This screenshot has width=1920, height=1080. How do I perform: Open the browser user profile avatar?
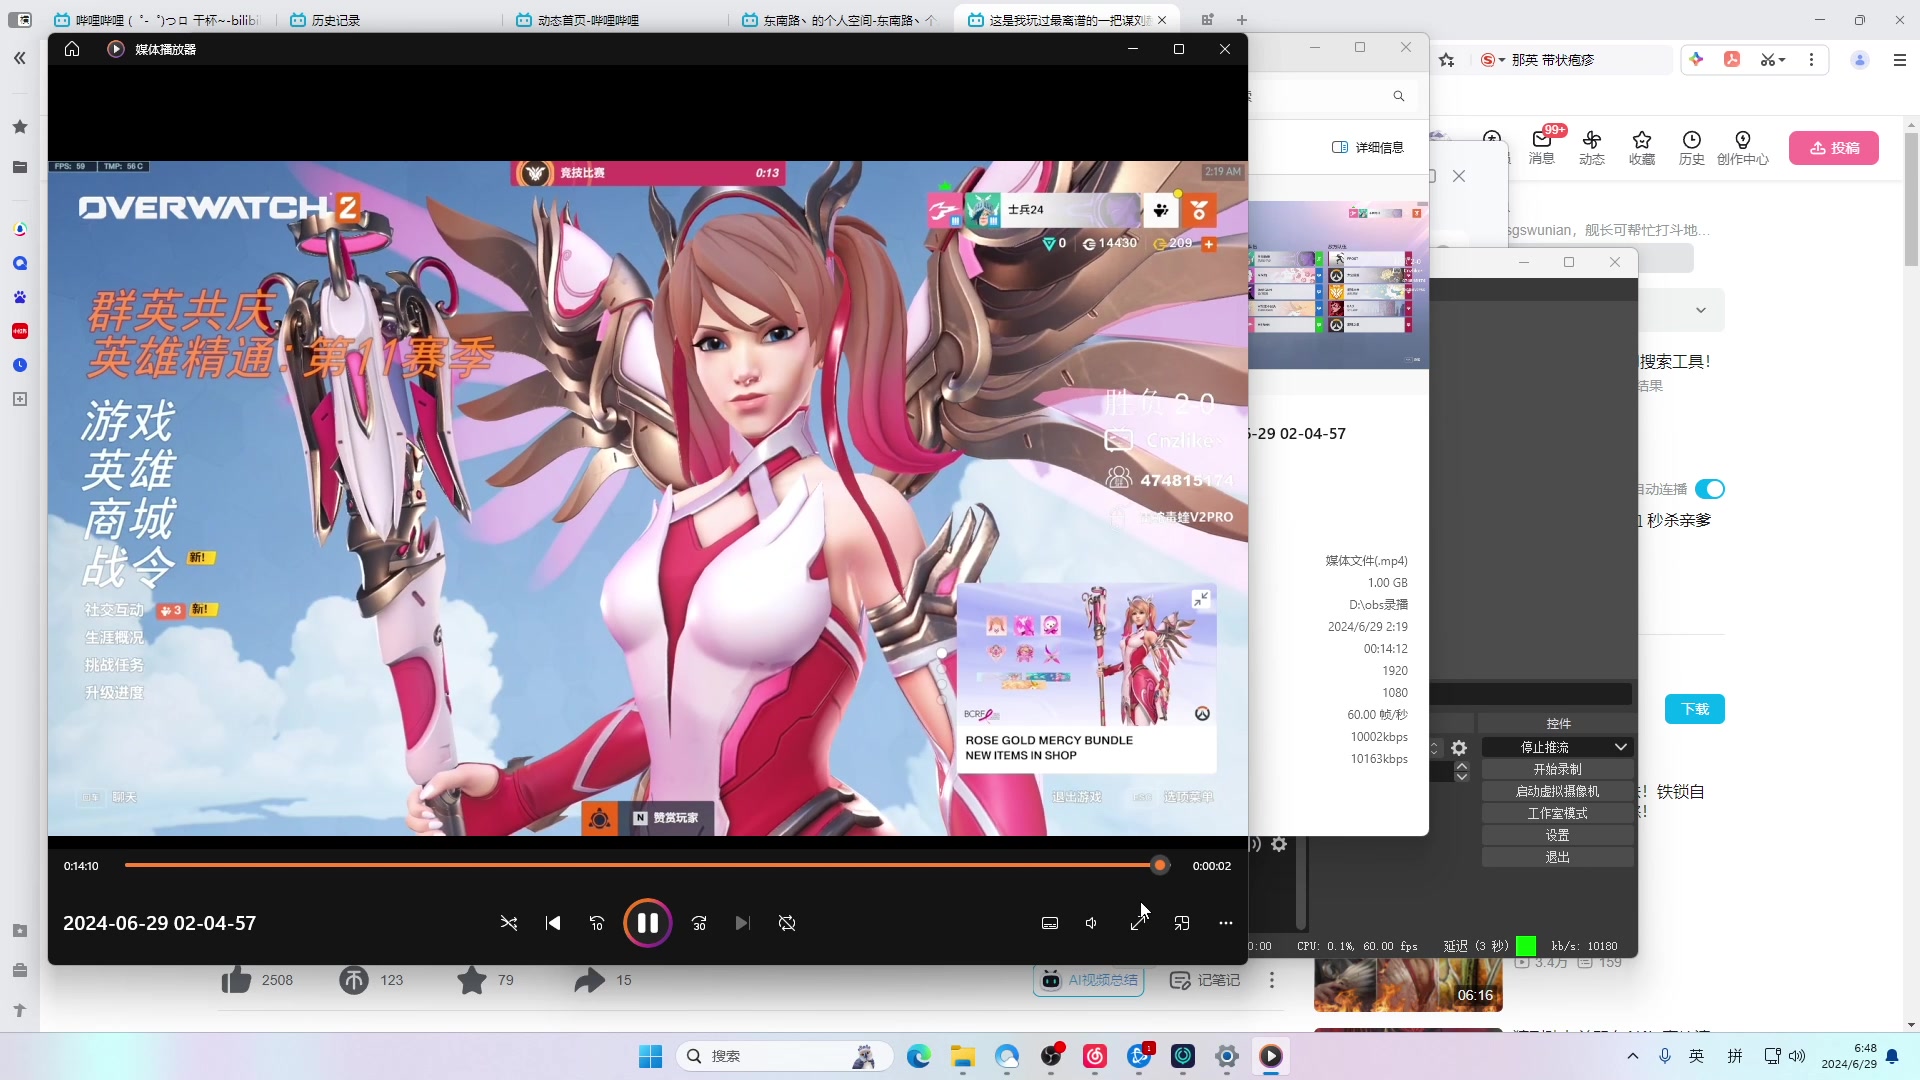[1860, 60]
